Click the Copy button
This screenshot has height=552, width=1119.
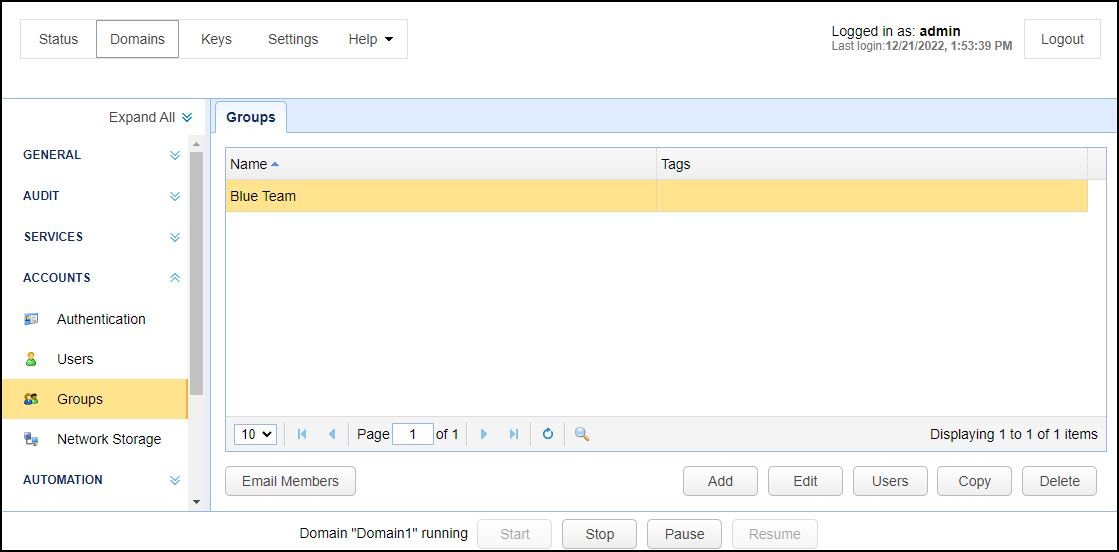pos(975,481)
